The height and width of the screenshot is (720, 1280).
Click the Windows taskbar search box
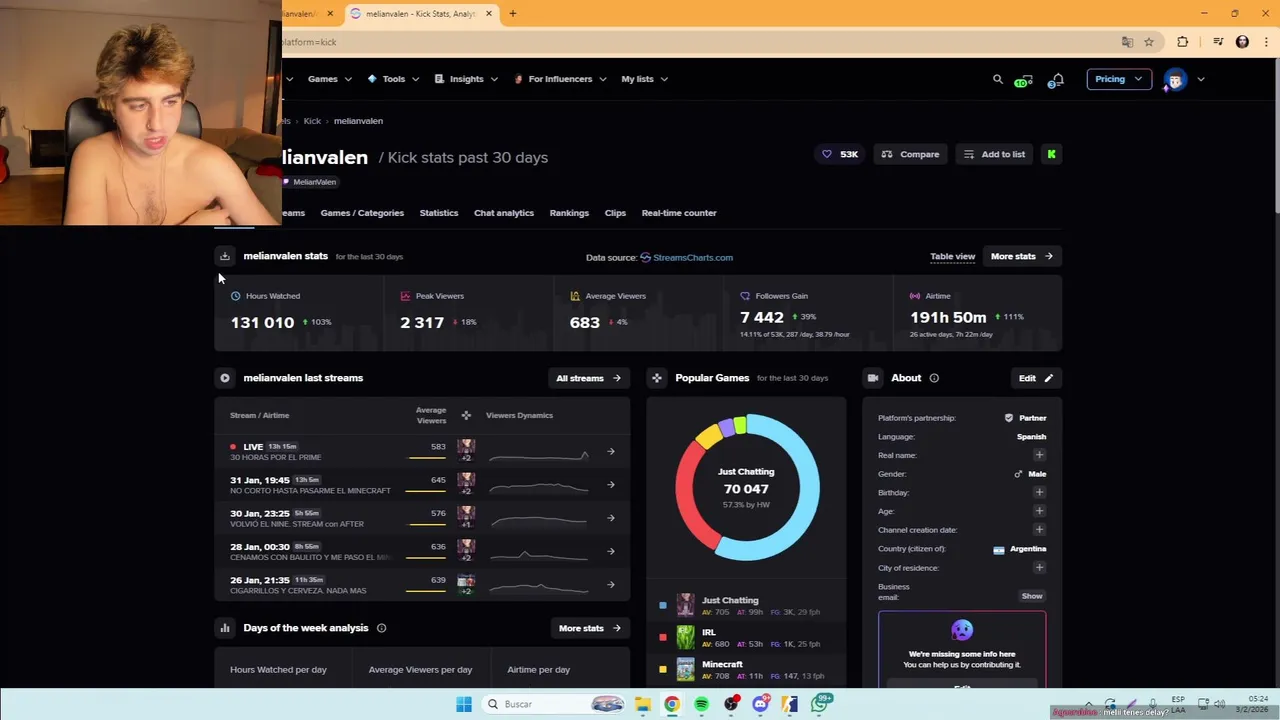pyautogui.click(x=552, y=704)
